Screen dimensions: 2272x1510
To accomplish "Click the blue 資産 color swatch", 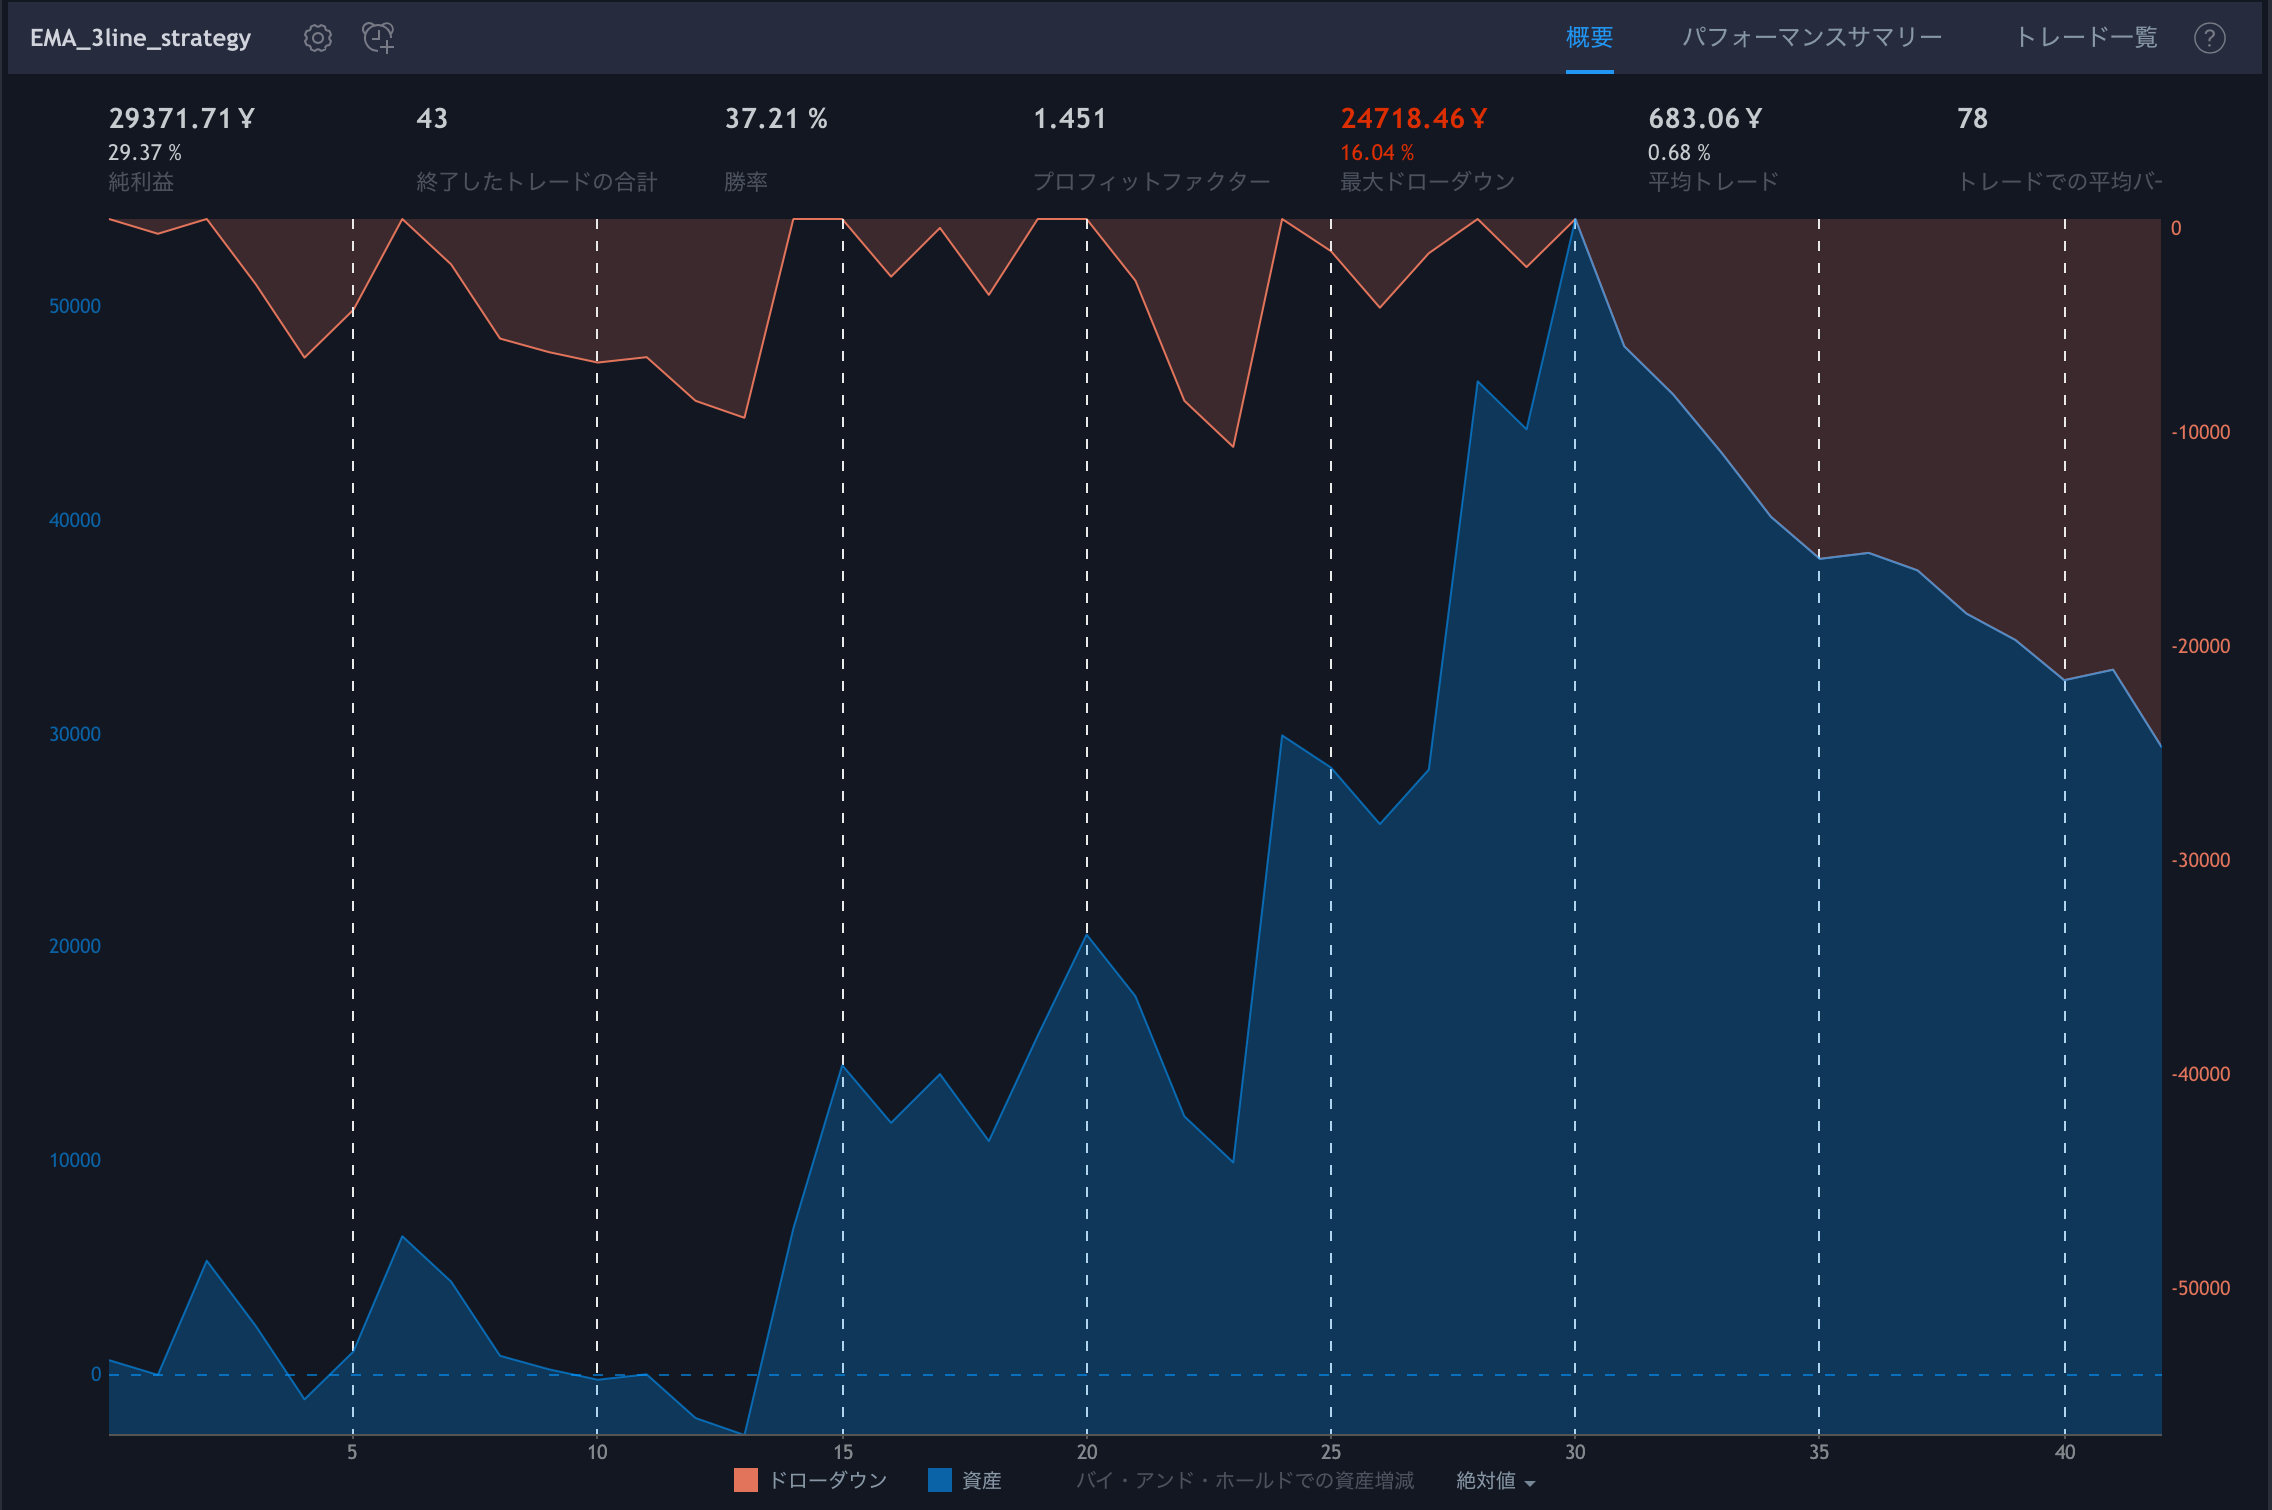I will [x=939, y=1480].
